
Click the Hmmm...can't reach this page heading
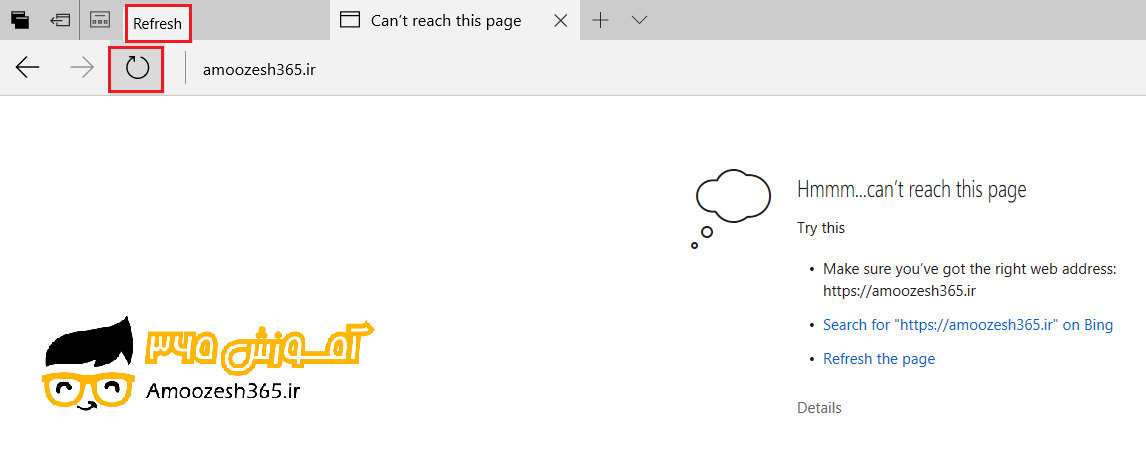click(911, 189)
